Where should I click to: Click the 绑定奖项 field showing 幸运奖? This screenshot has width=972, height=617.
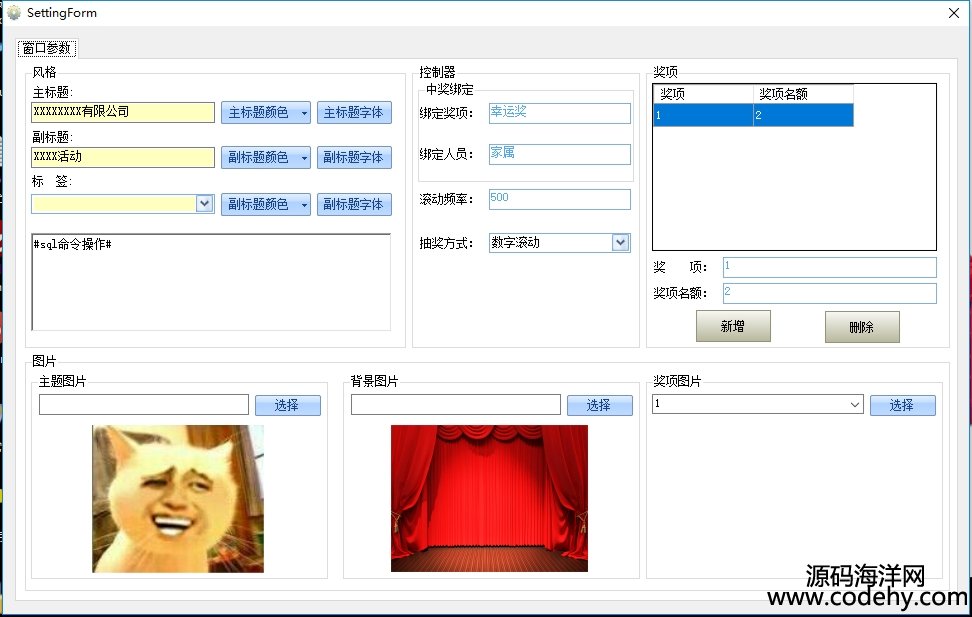(x=560, y=113)
